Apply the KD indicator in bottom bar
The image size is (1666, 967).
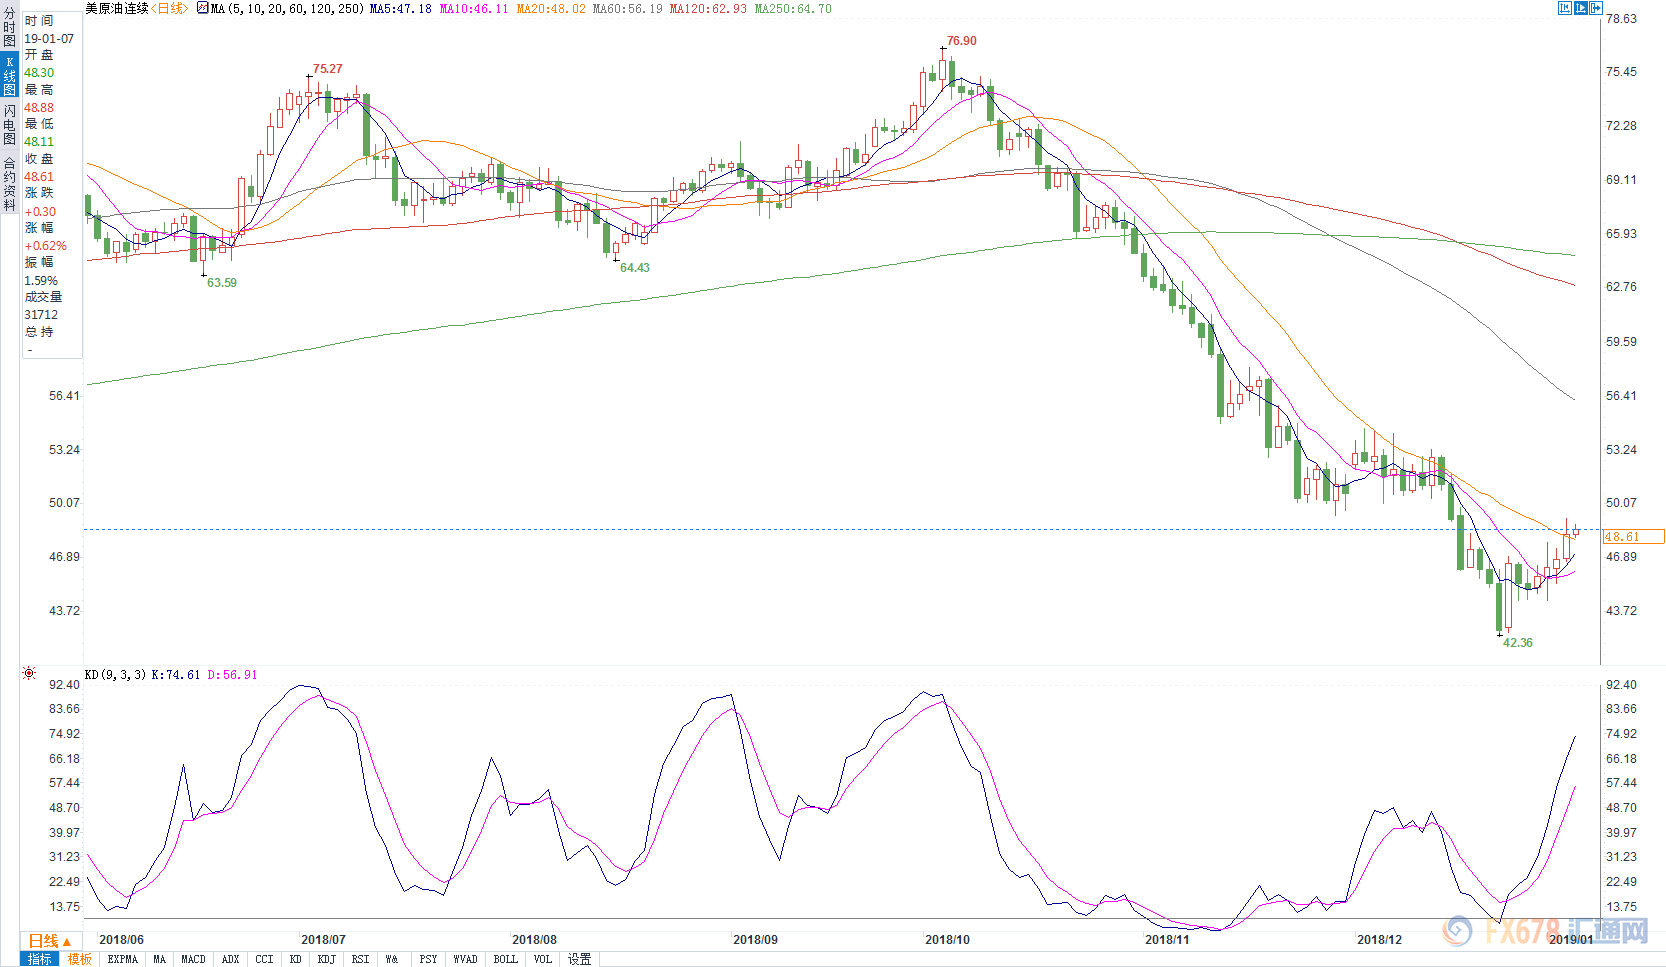(x=296, y=959)
